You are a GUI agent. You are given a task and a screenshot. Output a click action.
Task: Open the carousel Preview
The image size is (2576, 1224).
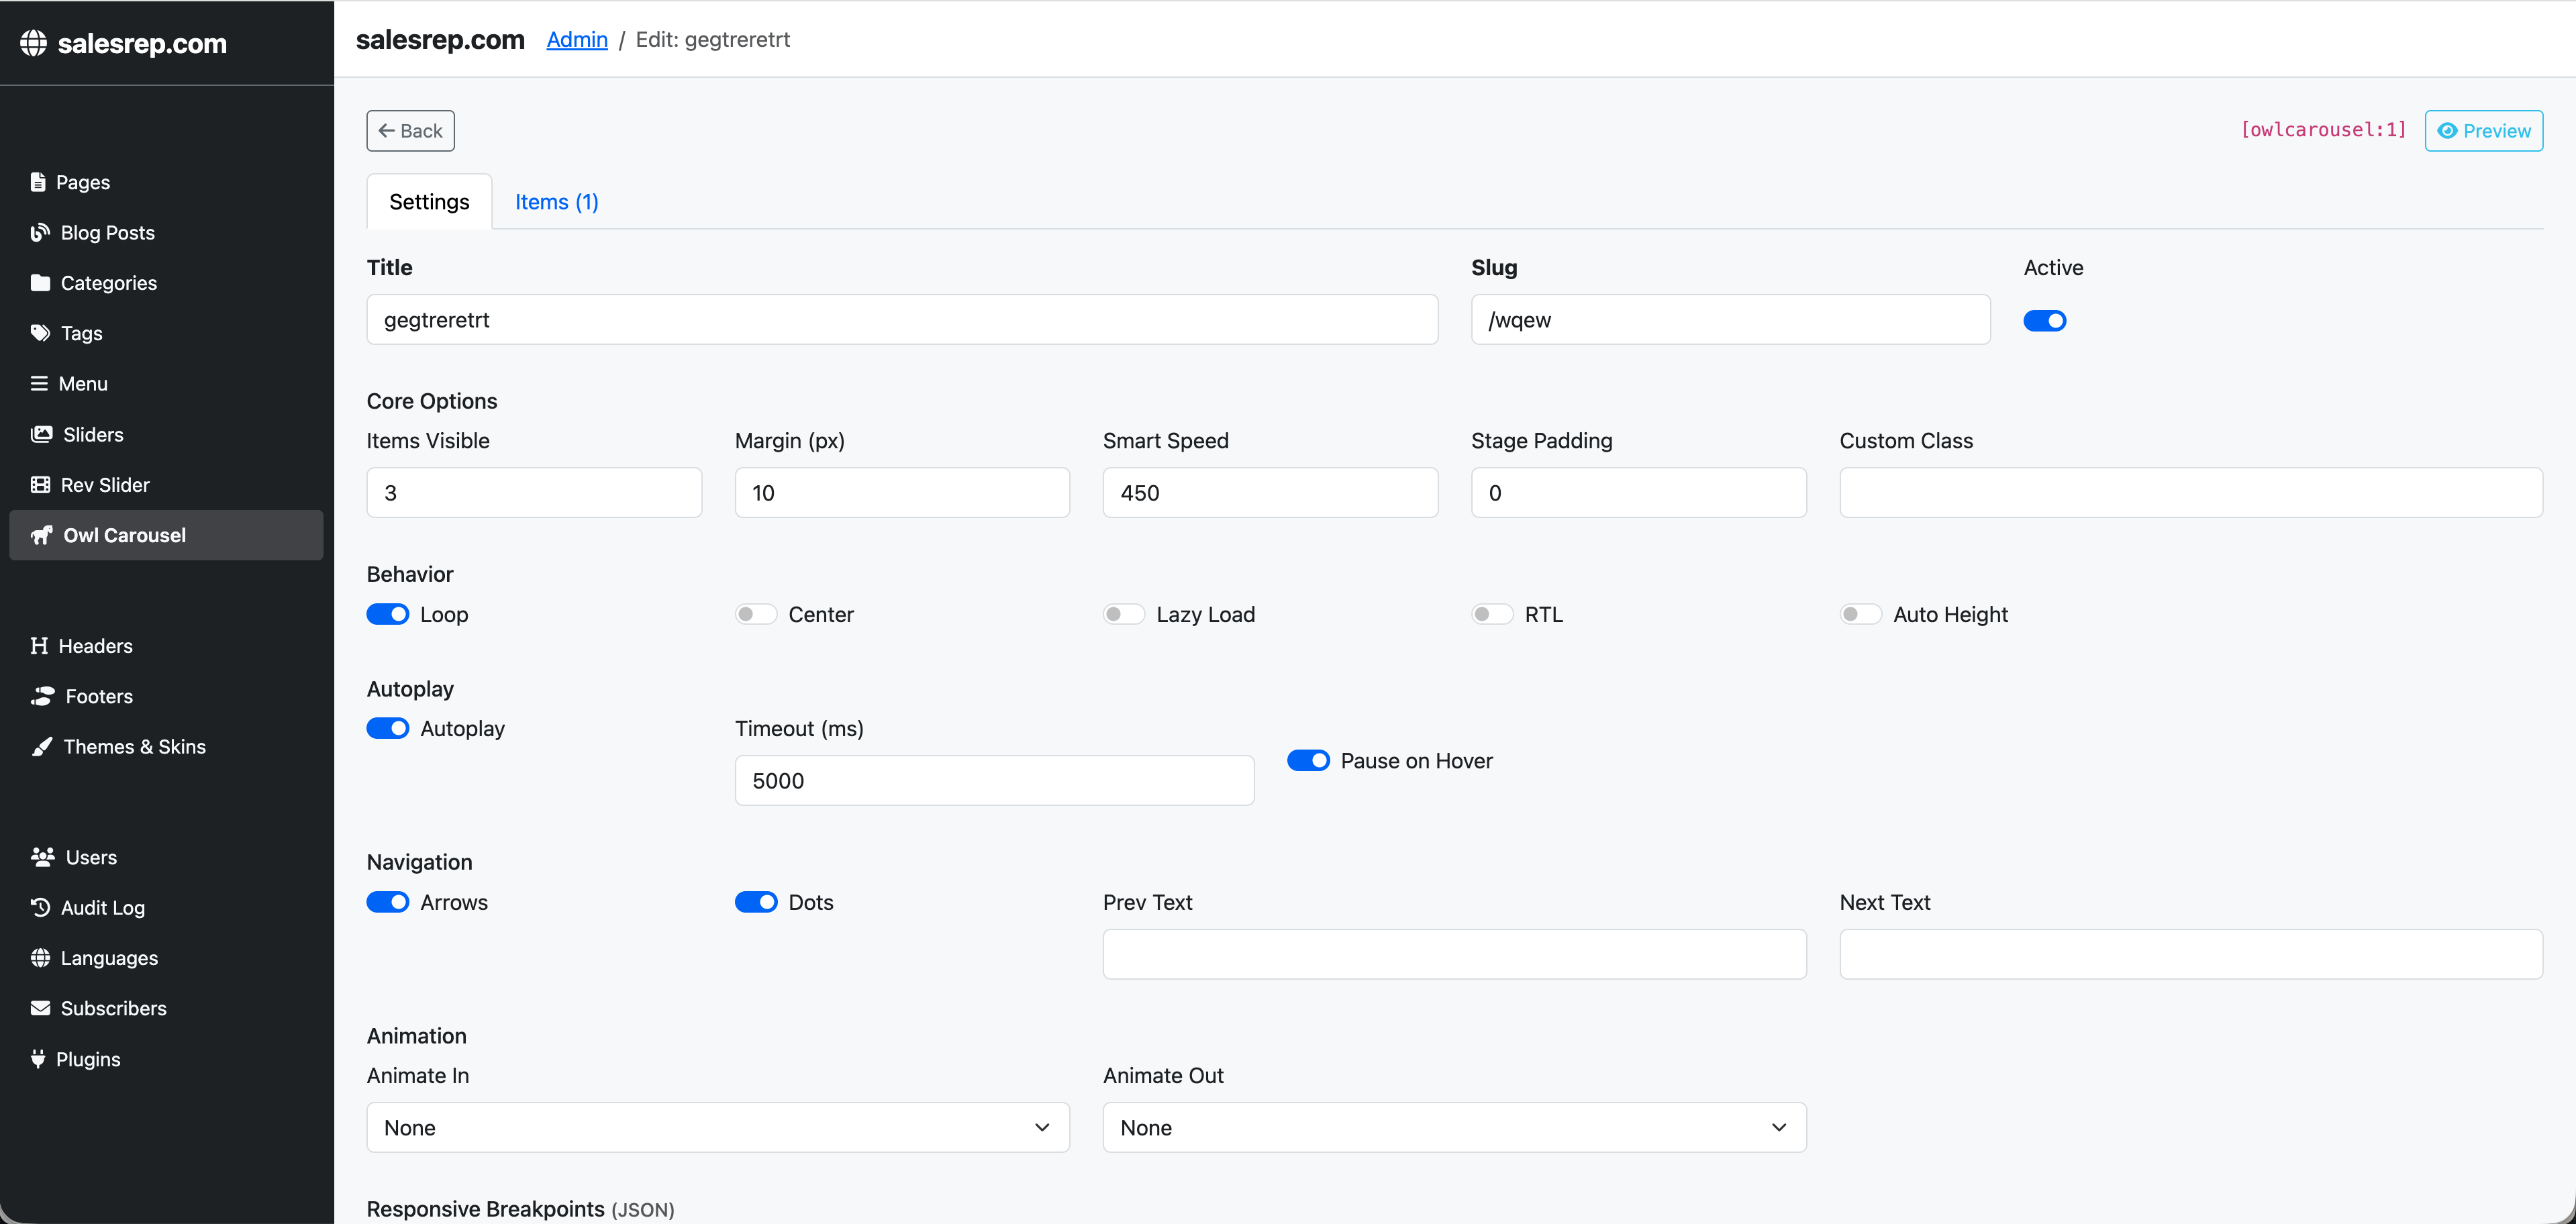click(x=2484, y=130)
